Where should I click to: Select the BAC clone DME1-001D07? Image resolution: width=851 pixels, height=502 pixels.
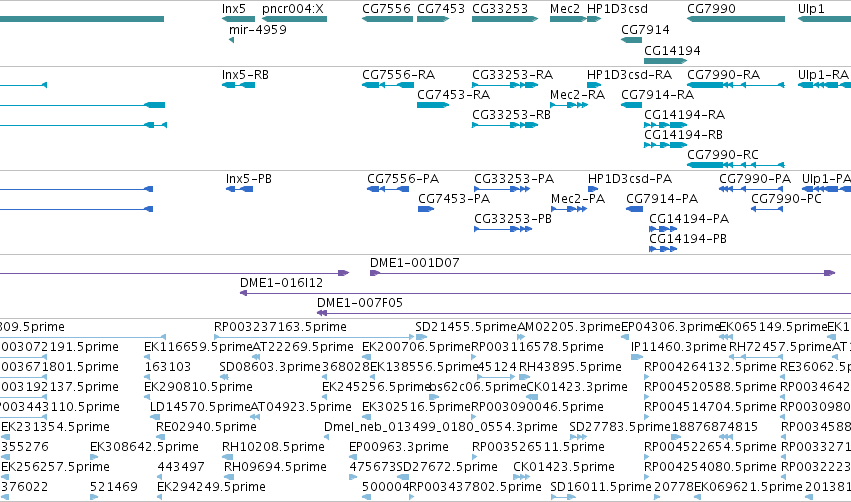(602, 273)
